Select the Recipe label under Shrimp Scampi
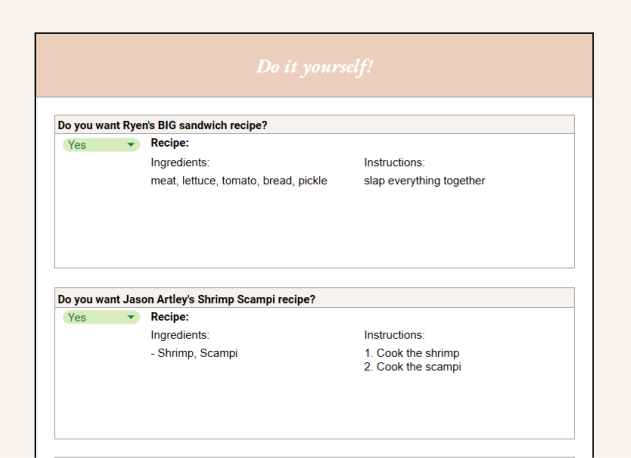 pyautogui.click(x=170, y=316)
